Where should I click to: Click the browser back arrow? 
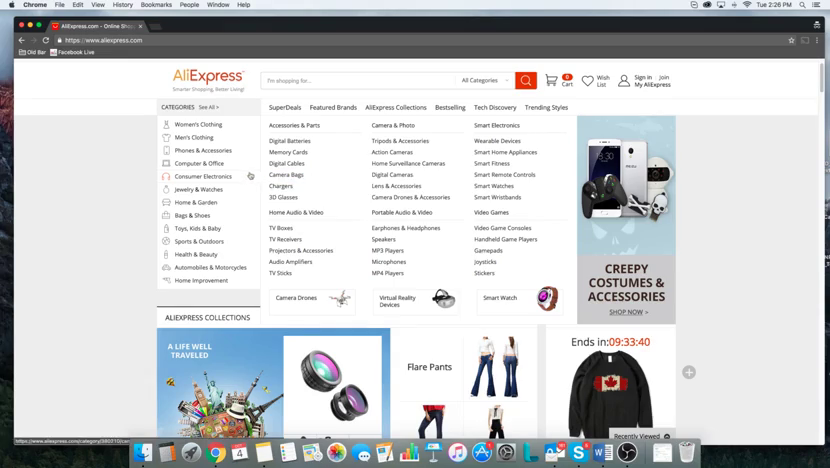(22, 40)
